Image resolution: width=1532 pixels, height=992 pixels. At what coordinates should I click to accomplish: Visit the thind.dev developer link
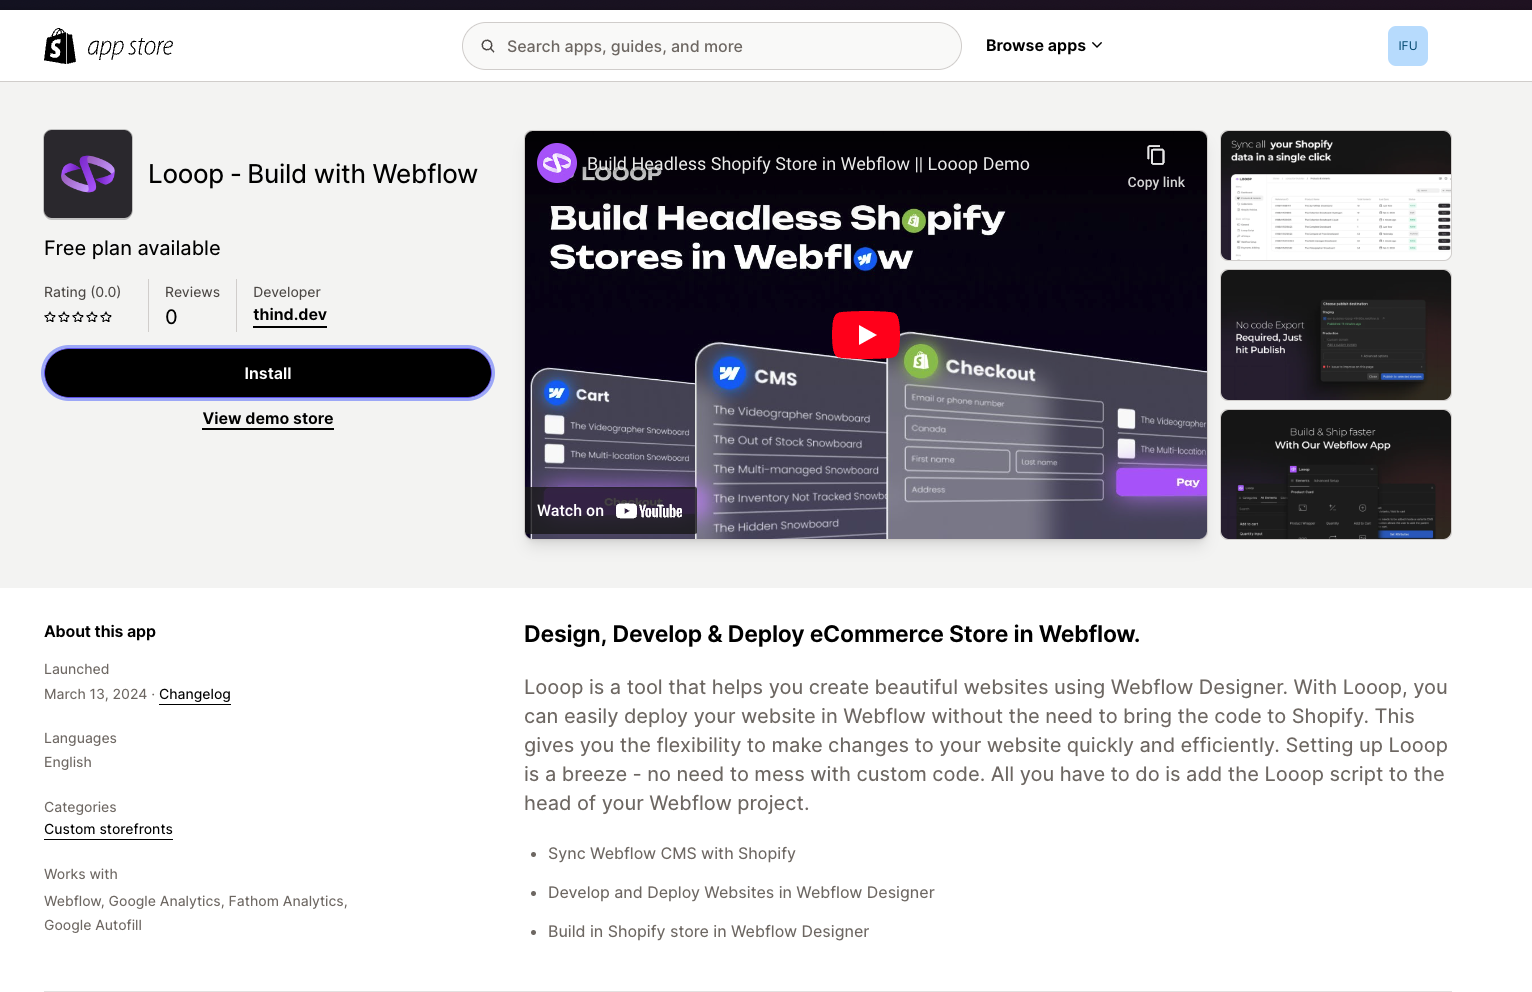[x=290, y=315]
